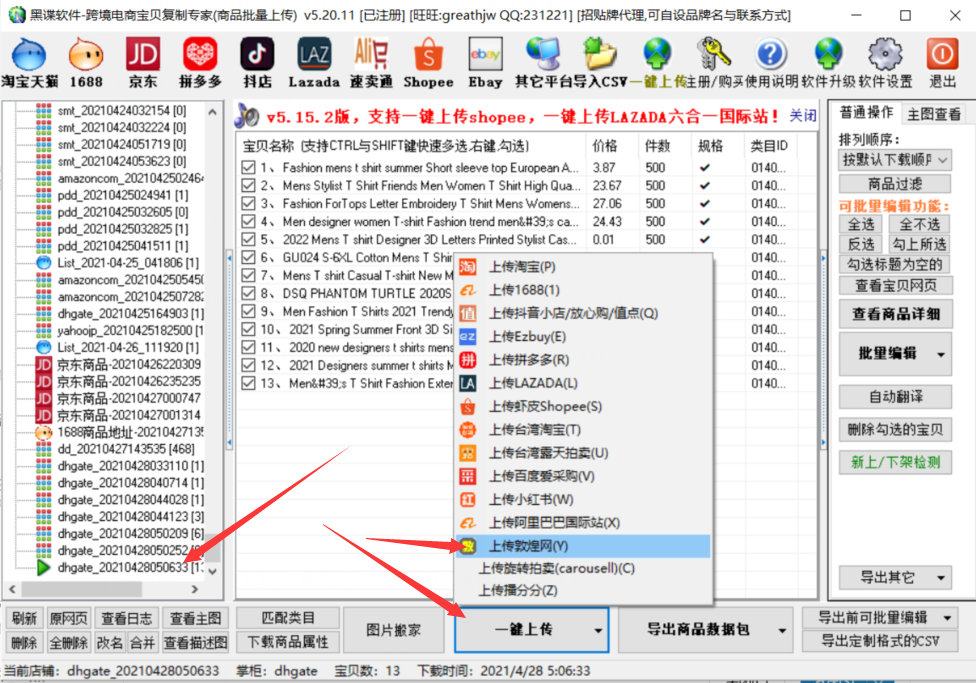The width and height of the screenshot is (976, 683).
Task: Toggle checkbox for item 4 Men designer women
Action: click(x=248, y=222)
